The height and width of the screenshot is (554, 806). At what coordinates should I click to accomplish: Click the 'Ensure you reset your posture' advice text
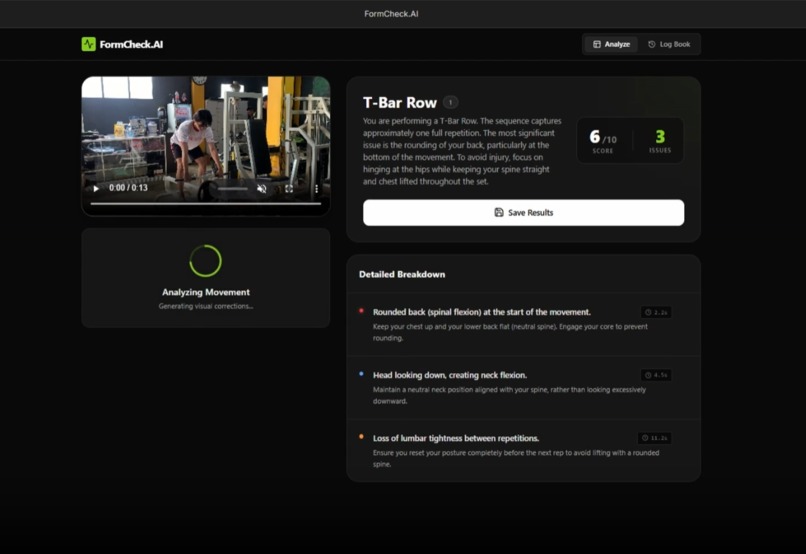pyautogui.click(x=516, y=458)
